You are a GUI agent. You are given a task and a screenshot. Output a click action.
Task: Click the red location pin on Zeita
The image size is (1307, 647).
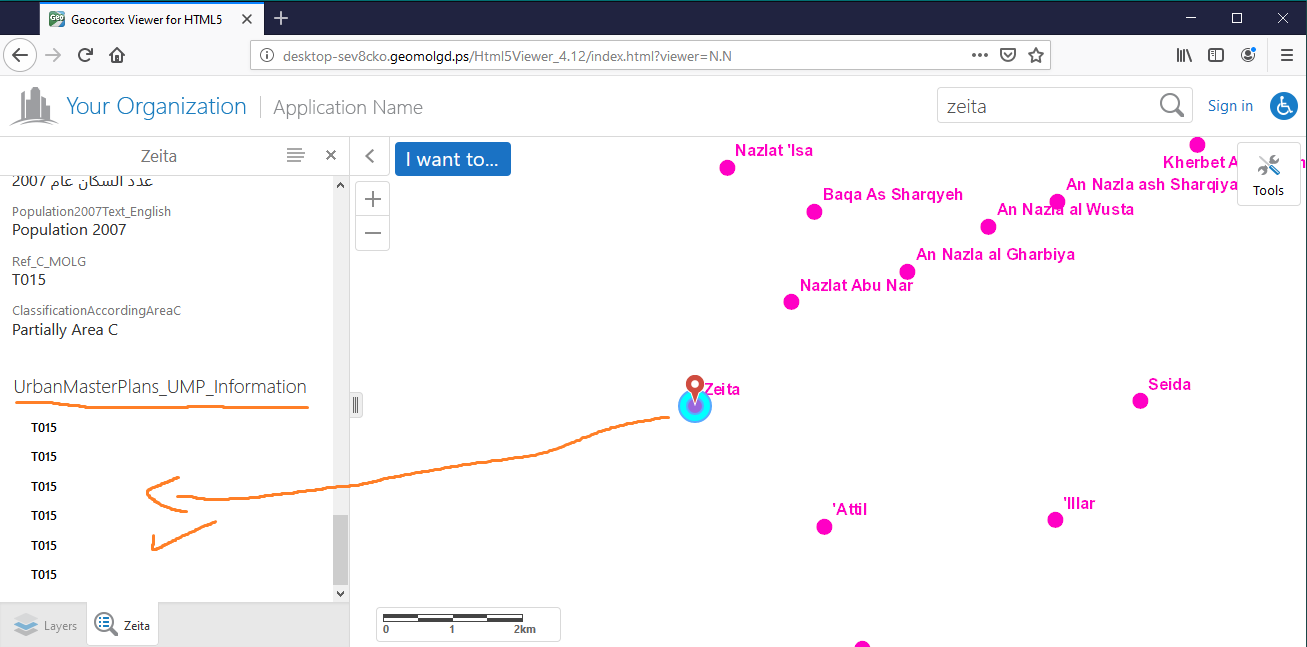point(694,390)
